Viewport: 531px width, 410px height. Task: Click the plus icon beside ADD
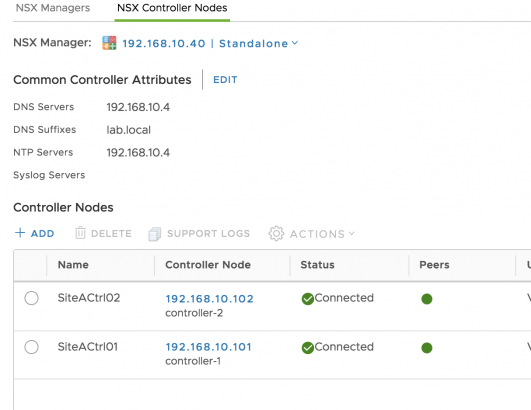(x=20, y=233)
